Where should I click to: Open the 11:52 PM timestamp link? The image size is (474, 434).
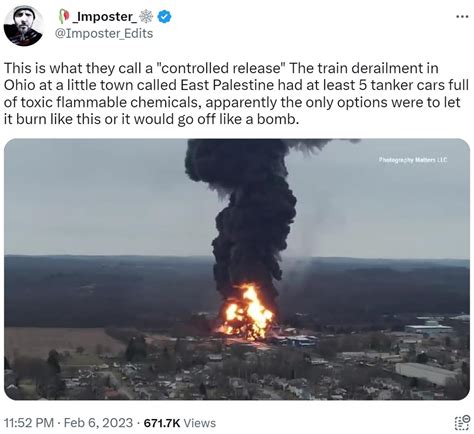(x=29, y=423)
